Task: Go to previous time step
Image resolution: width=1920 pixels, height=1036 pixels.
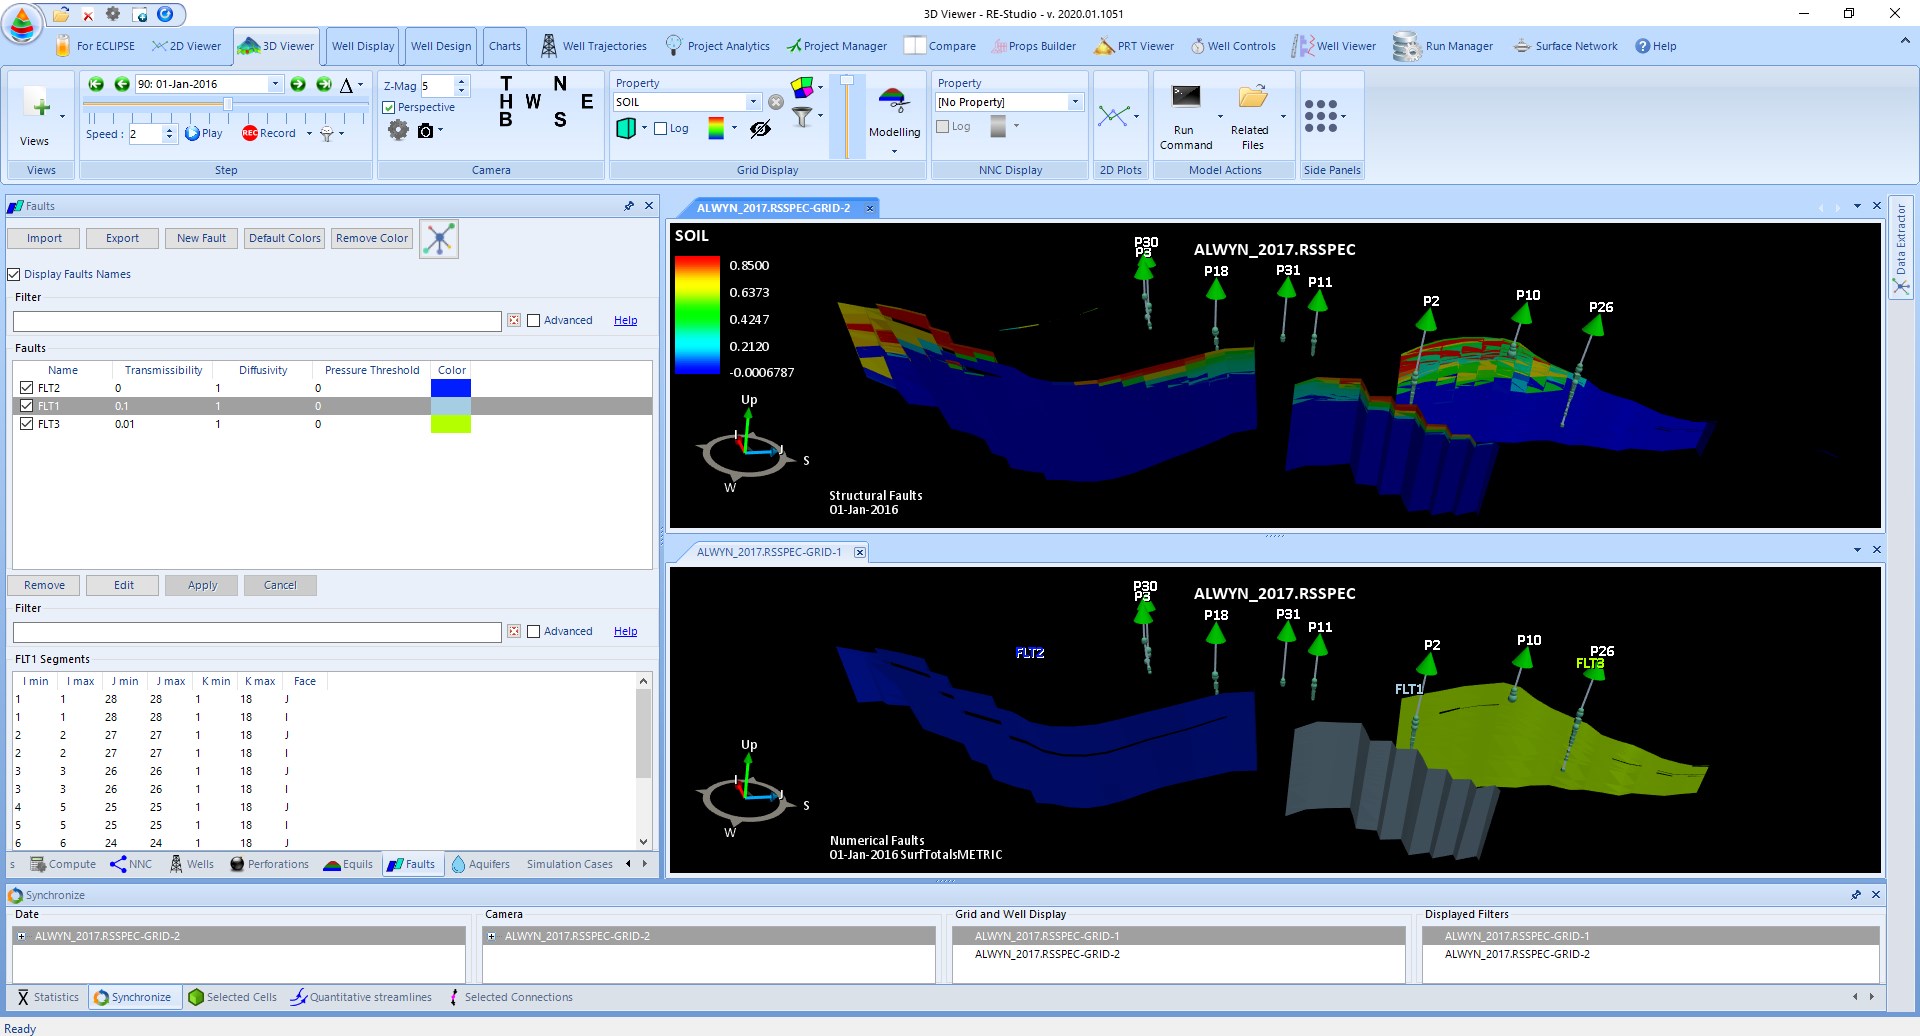Action: [x=121, y=84]
